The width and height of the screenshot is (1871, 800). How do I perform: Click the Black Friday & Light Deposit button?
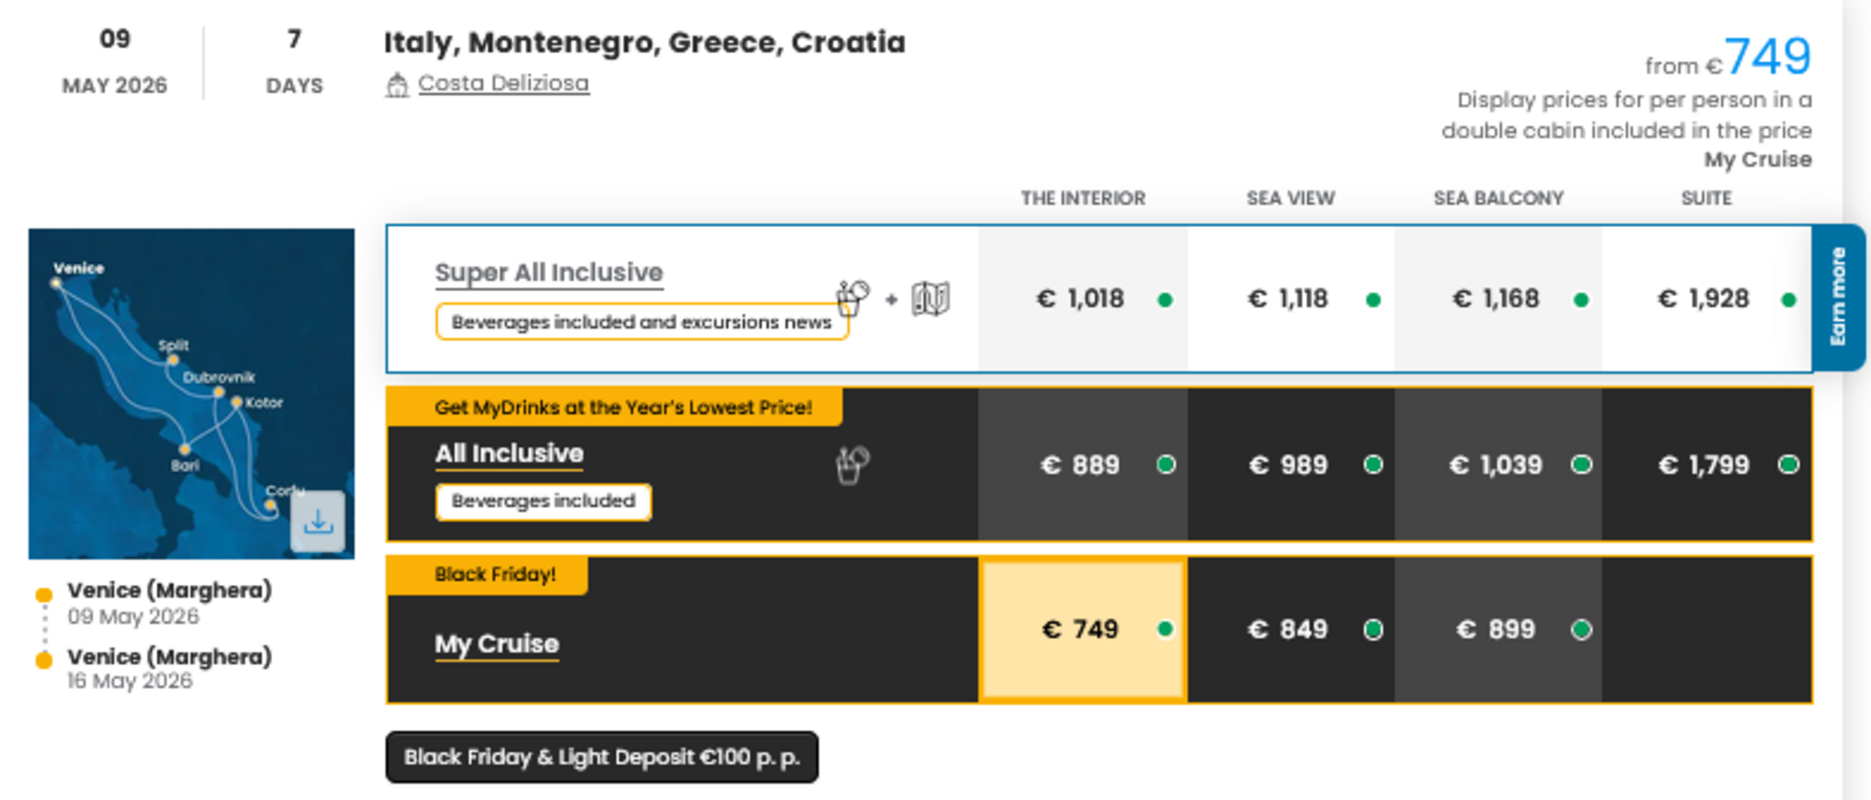pos(601,757)
